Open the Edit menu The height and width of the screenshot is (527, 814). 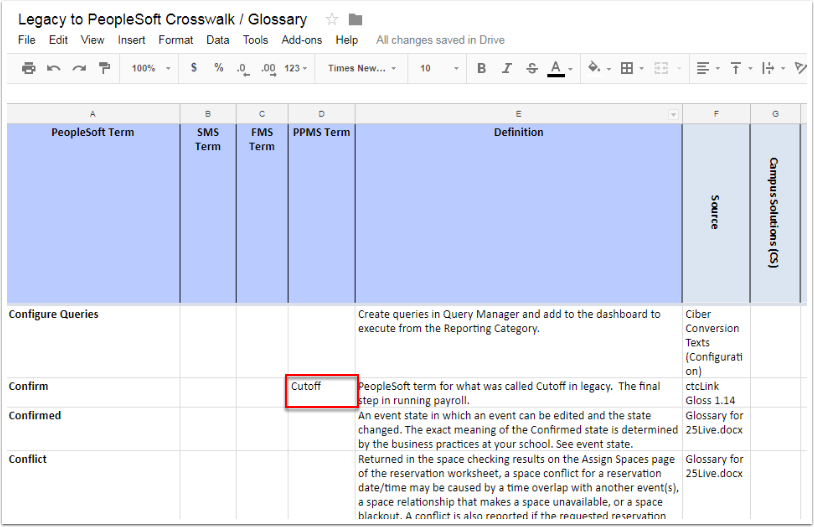click(x=58, y=40)
